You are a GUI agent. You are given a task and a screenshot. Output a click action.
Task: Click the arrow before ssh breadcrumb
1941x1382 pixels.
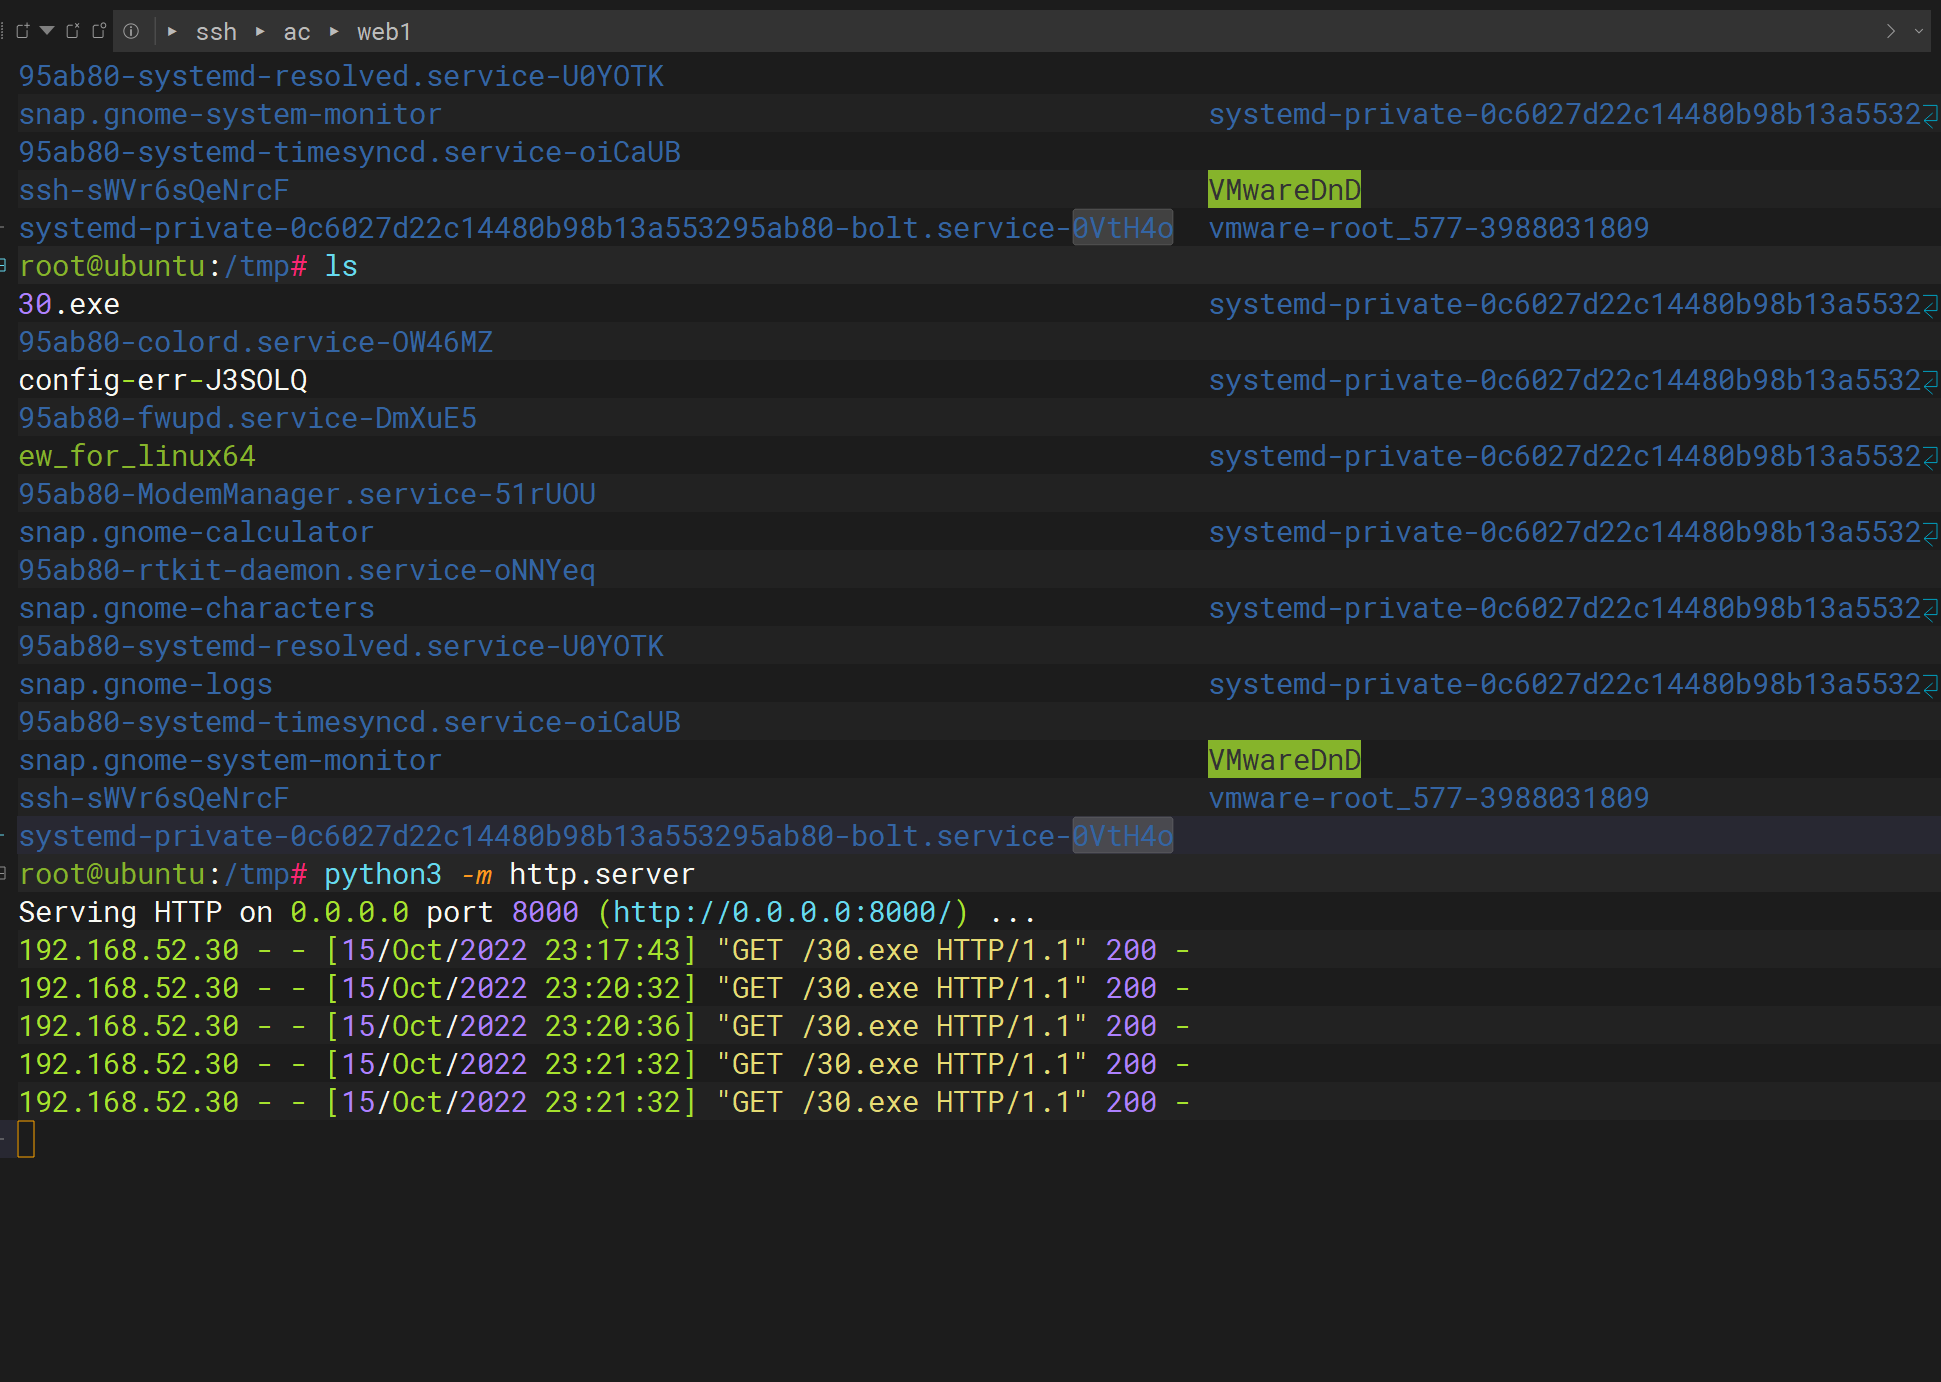click(172, 31)
